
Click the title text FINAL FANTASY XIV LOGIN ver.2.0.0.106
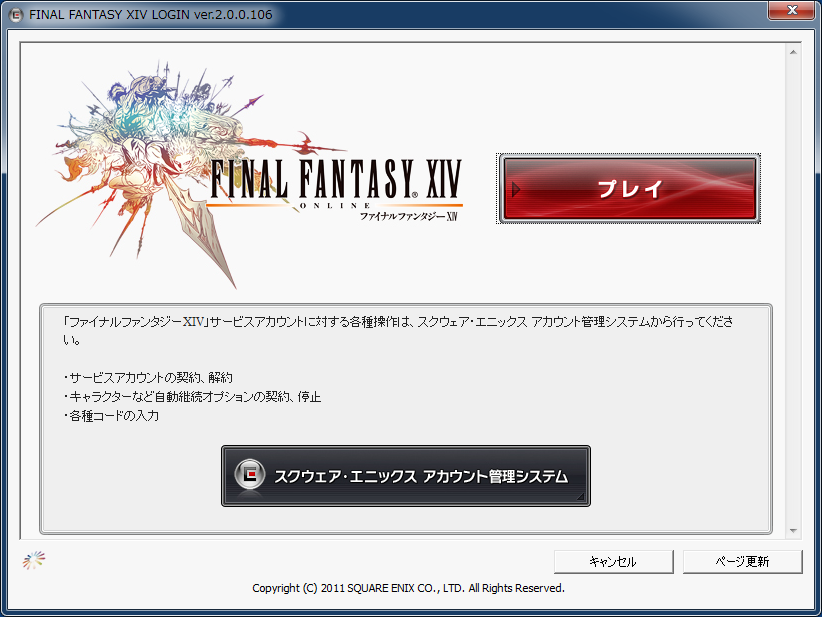pos(150,15)
